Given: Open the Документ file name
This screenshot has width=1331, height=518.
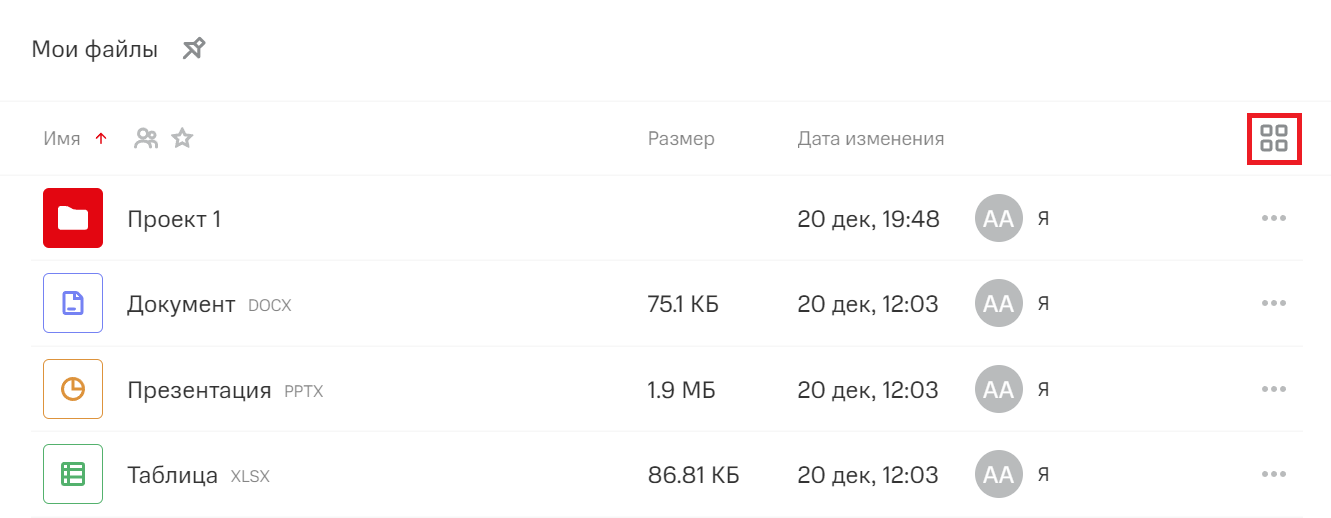Looking at the screenshot, I should (x=181, y=304).
